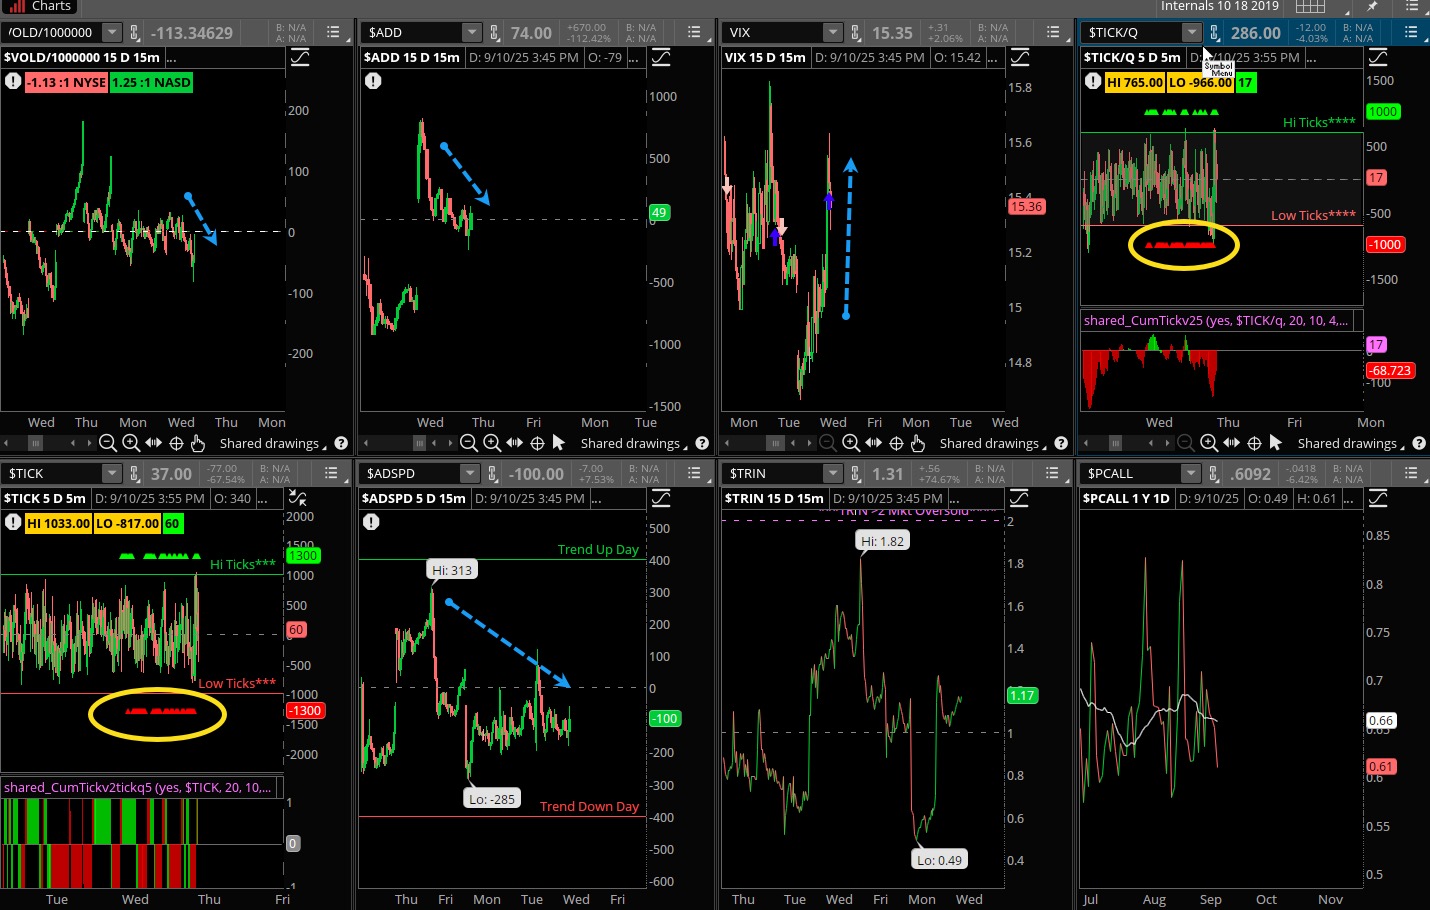Zoom in on the $VOLD chart

tap(131, 443)
